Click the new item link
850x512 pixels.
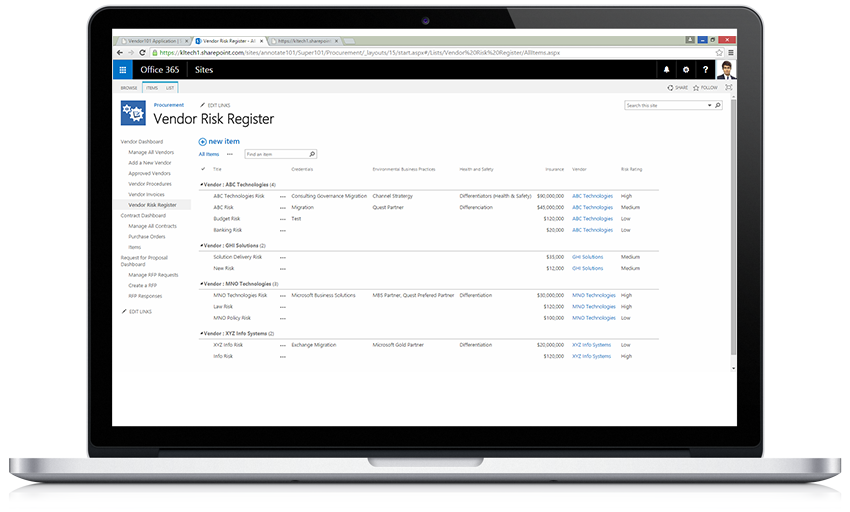[x=224, y=141]
